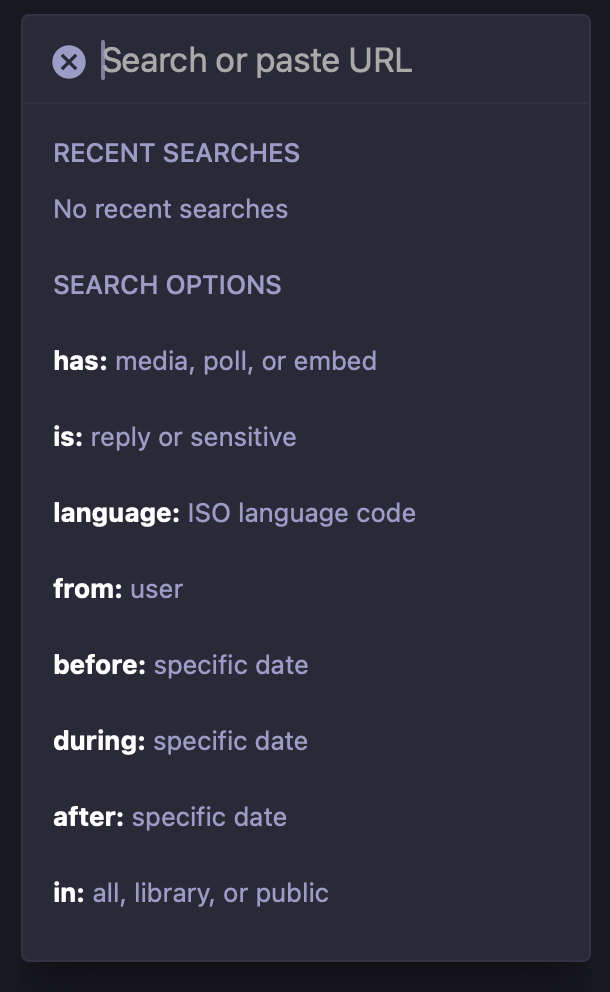Focus the Search or paste URL field
Image resolution: width=610 pixels, height=992 pixels.
click(x=335, y=61)
